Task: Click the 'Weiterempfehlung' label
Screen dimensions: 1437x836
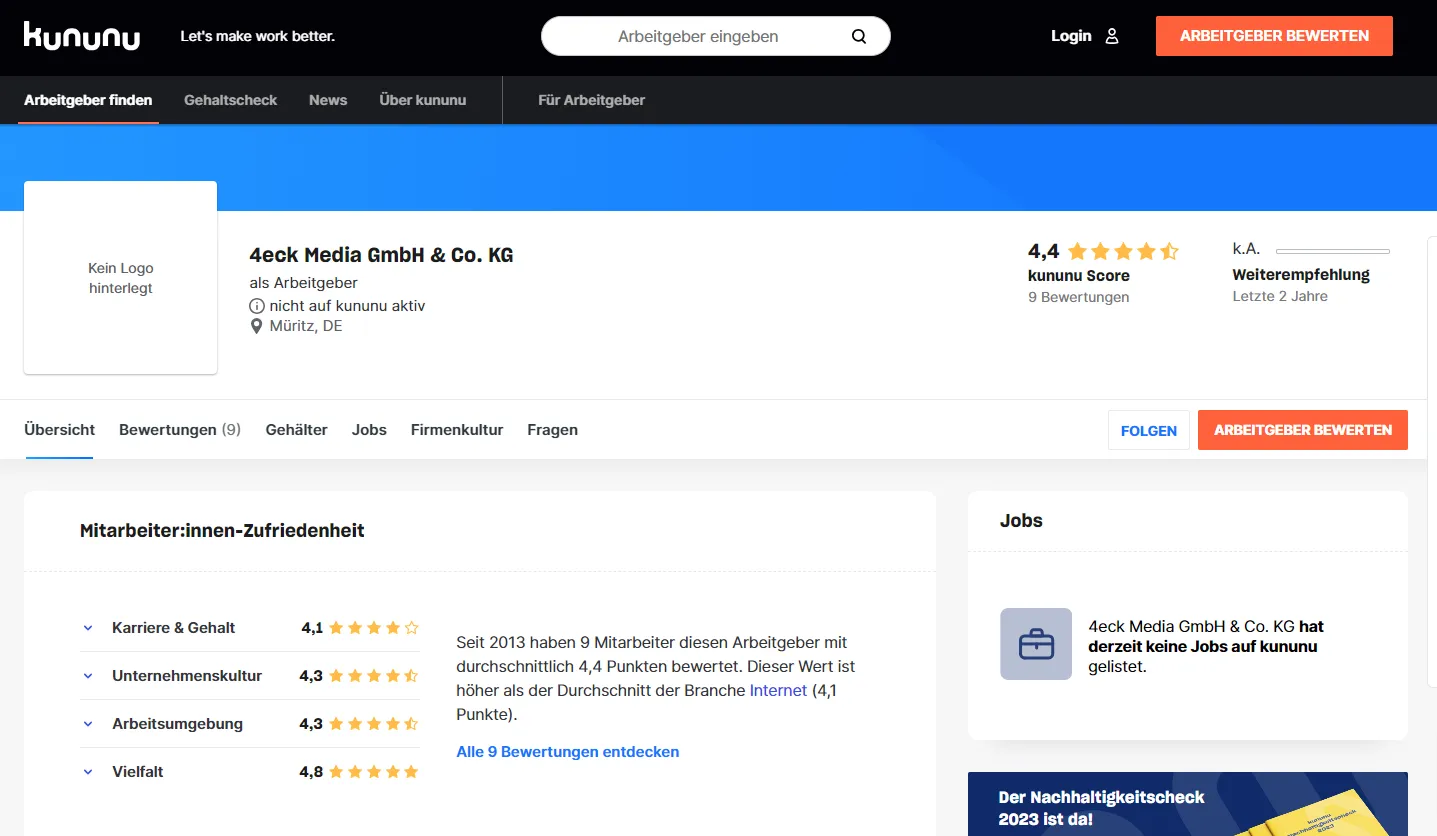Action: (x=1301, y=274)
